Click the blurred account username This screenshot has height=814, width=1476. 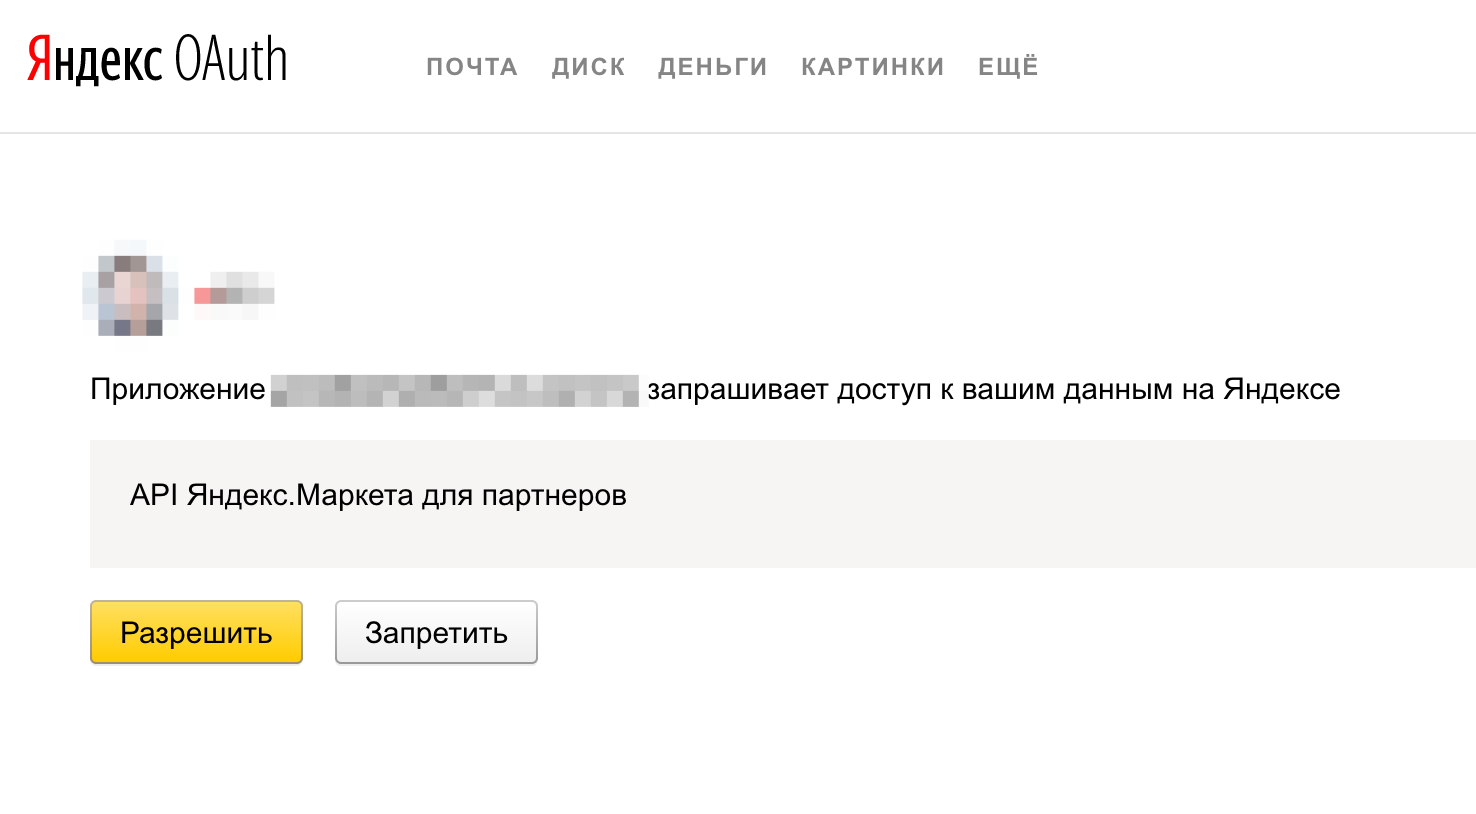click(234, 295)
